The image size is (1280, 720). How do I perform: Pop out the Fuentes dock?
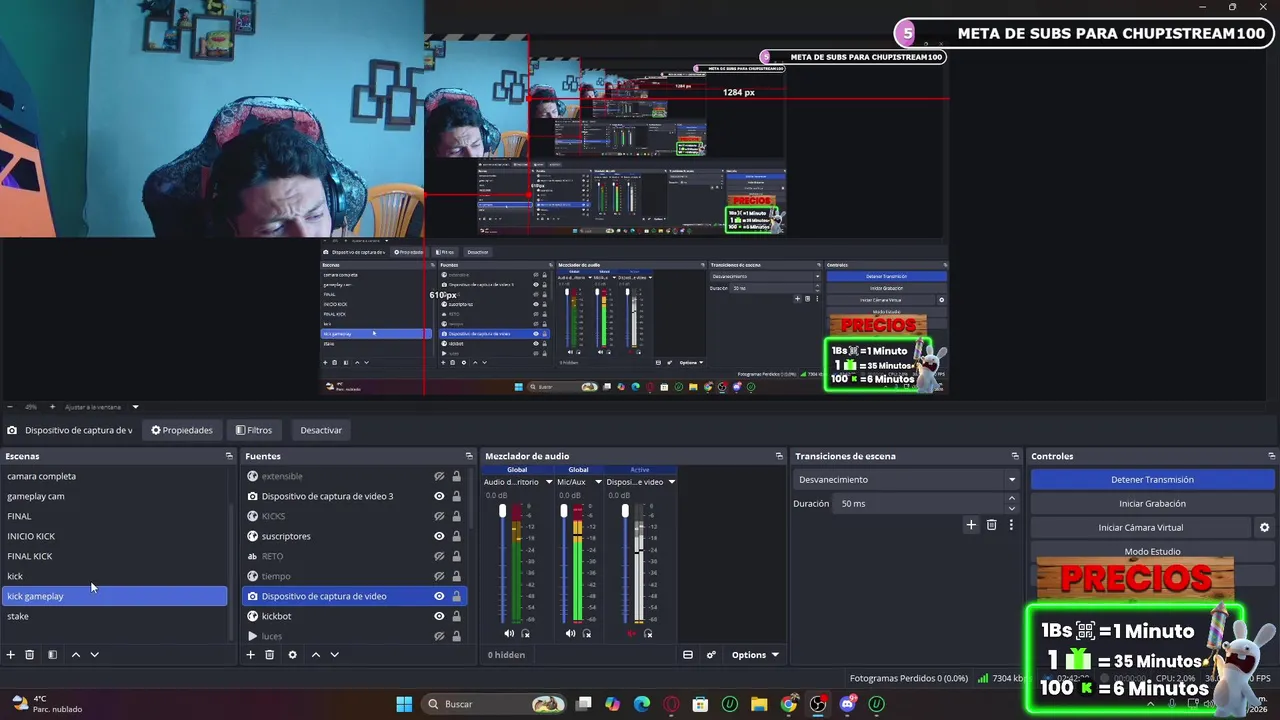(x=469, y=456)
